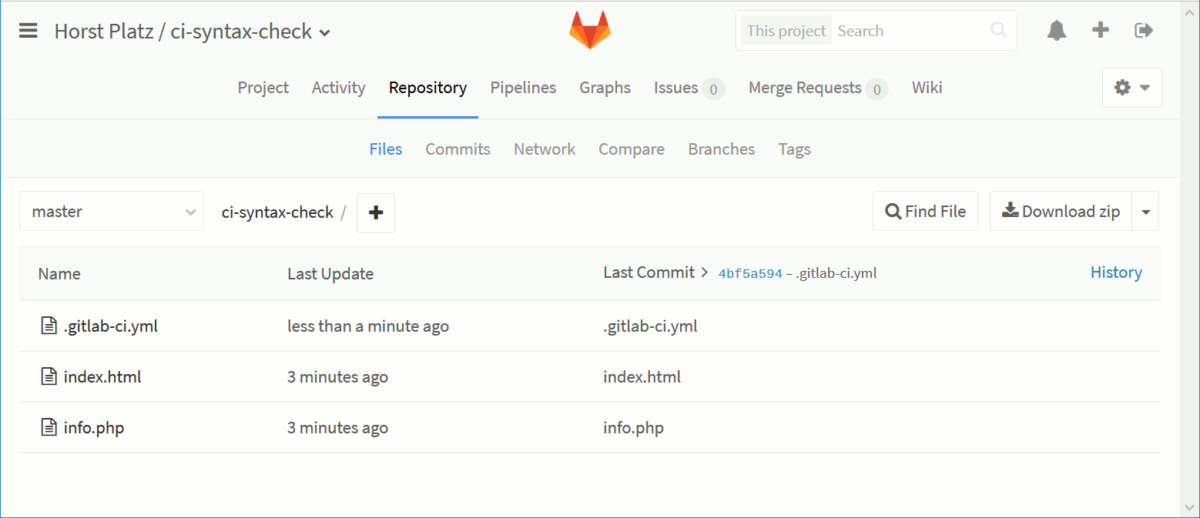Click the Find File button
Image resolution: width=1200 pixels, height=518 pixels.
[x=925, y=211]
